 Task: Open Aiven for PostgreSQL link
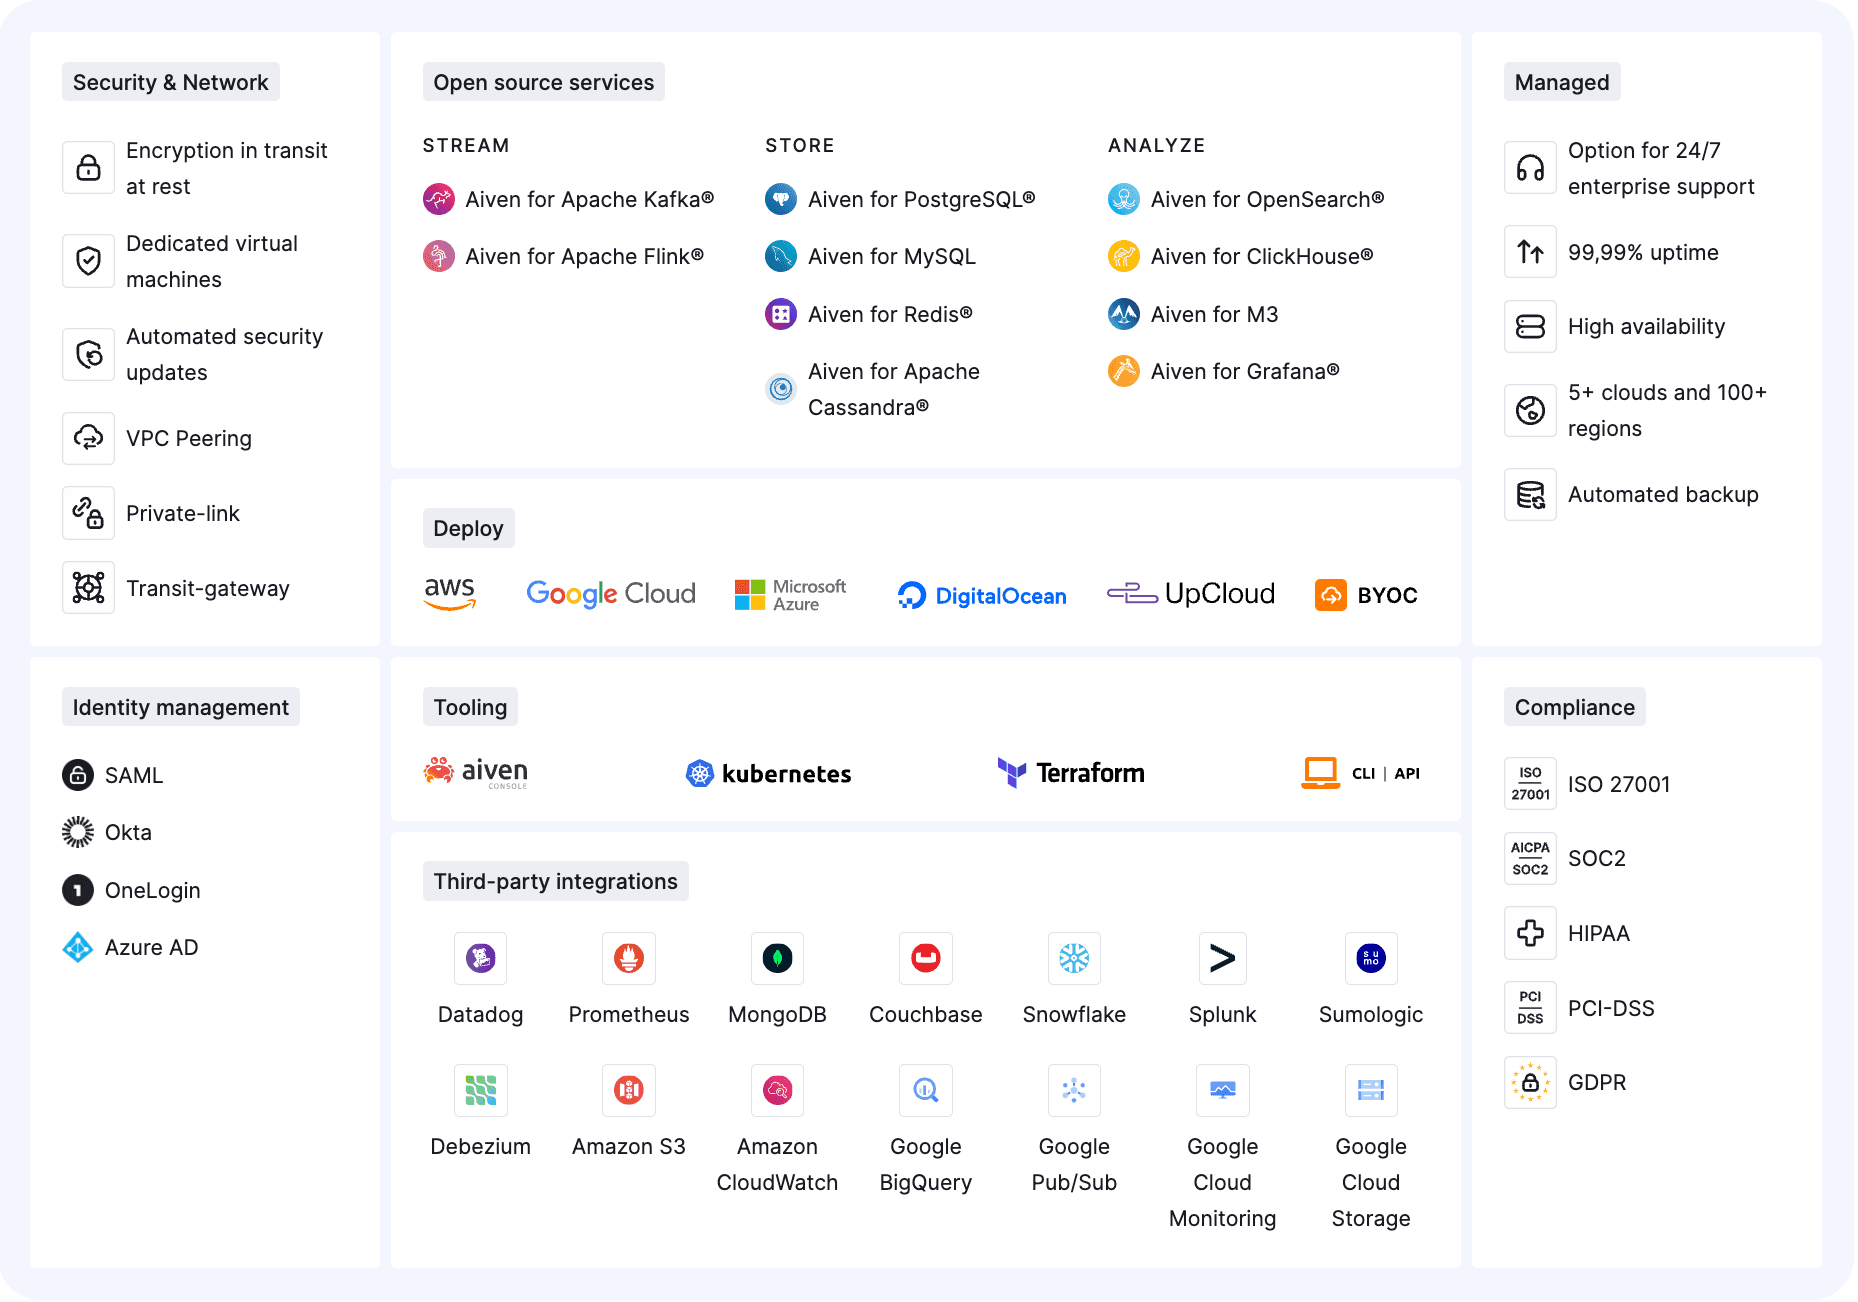(x=920, y=200)
